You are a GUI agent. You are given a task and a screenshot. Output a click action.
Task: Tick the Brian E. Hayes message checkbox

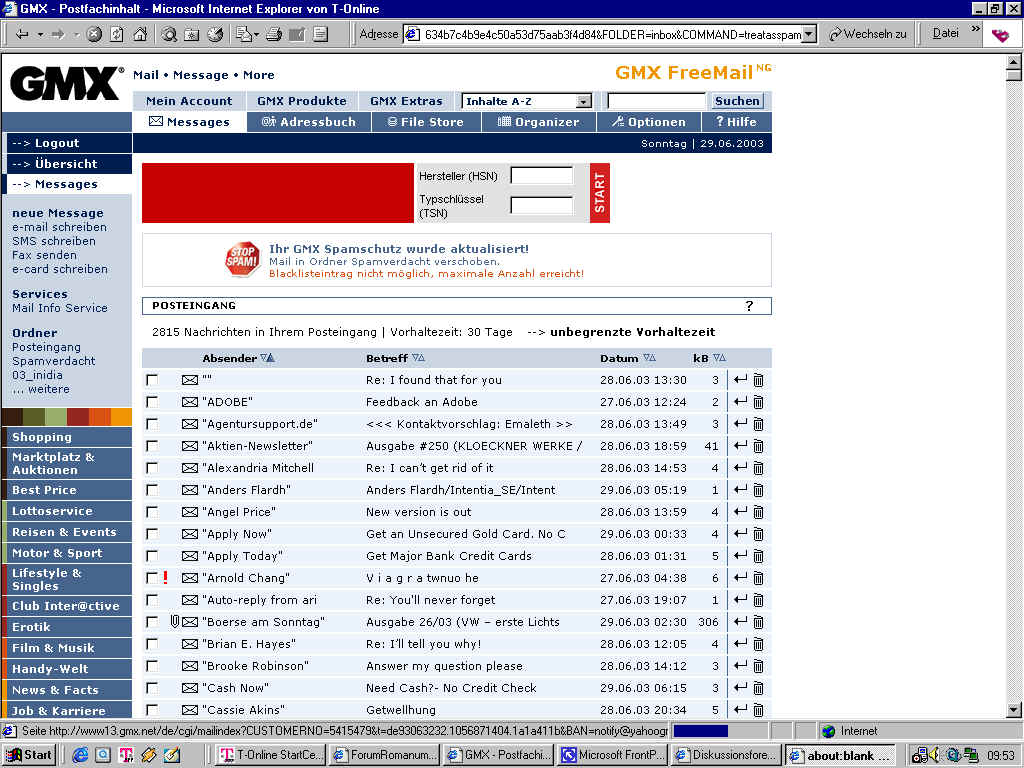(152, 644)
